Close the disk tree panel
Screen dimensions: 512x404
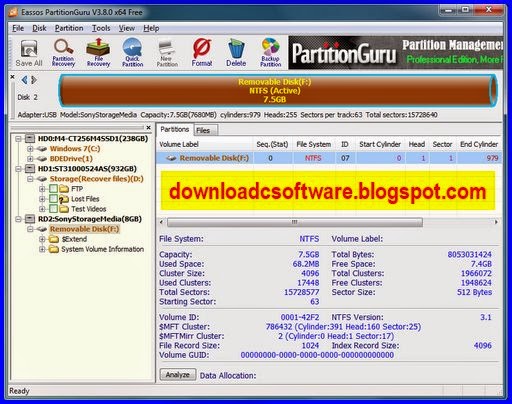[x=148, y=128]
